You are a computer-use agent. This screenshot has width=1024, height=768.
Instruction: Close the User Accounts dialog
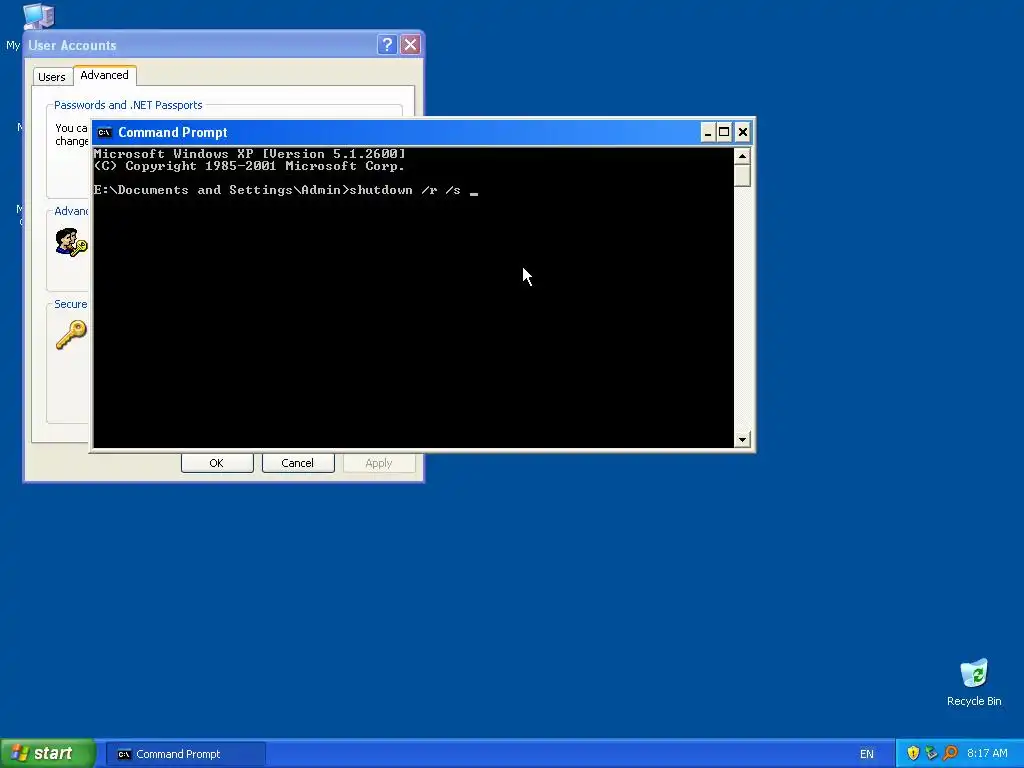tap(410, 44)
